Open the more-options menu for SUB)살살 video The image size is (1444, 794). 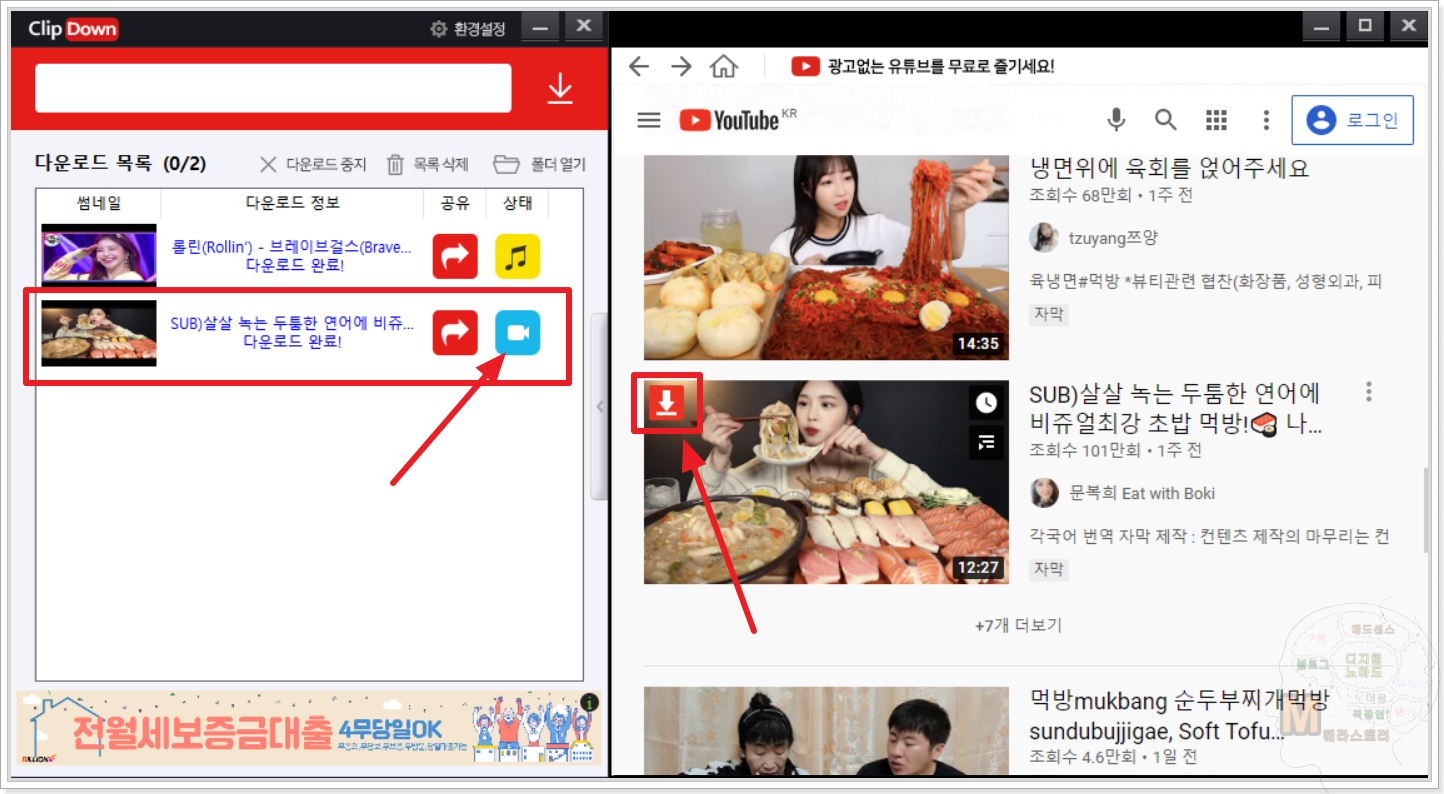[1369, 392]
